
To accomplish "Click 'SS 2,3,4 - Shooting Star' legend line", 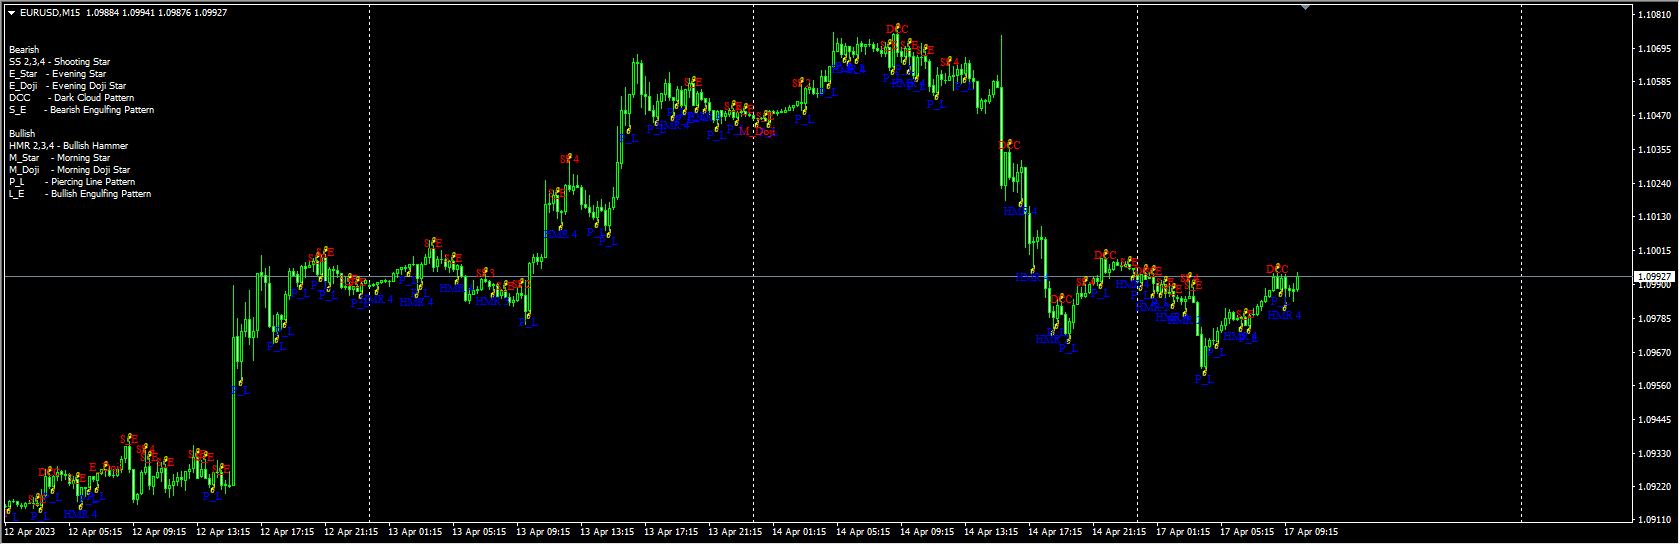I will (59, 62).
